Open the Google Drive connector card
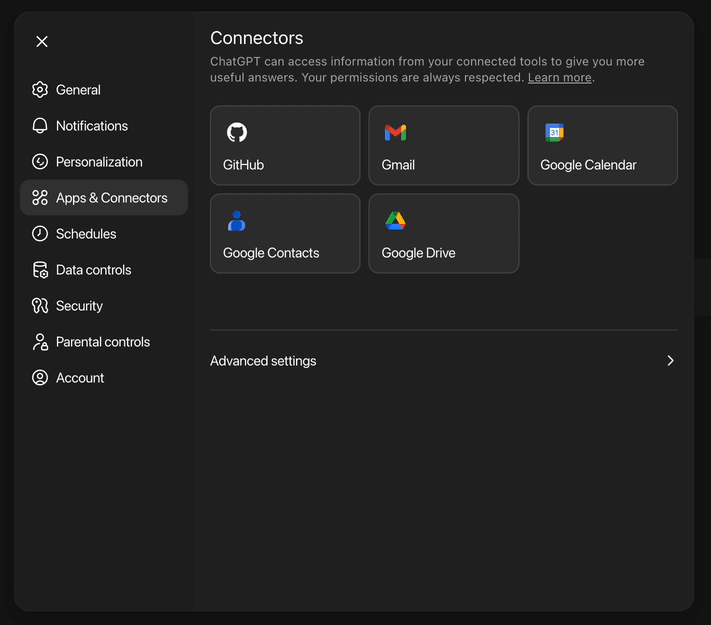The width and height of the screenshot is (711, 625). tap(443, 234)
